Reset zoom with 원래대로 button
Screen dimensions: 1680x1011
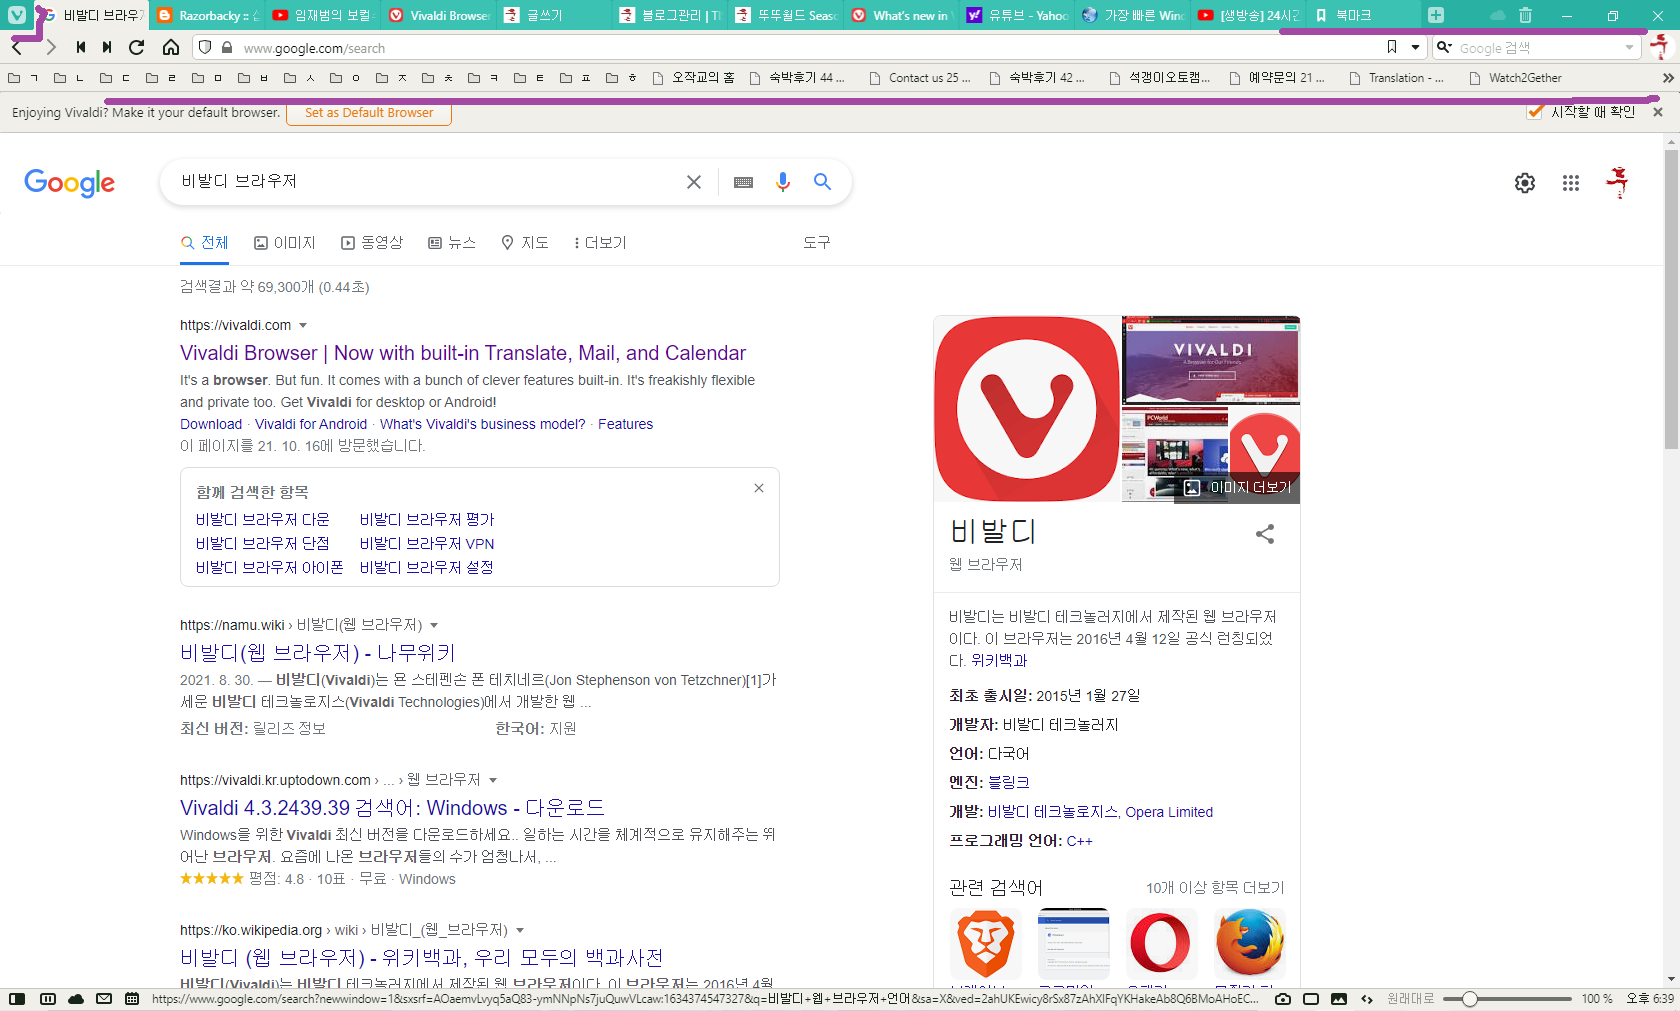[1411, 999]
